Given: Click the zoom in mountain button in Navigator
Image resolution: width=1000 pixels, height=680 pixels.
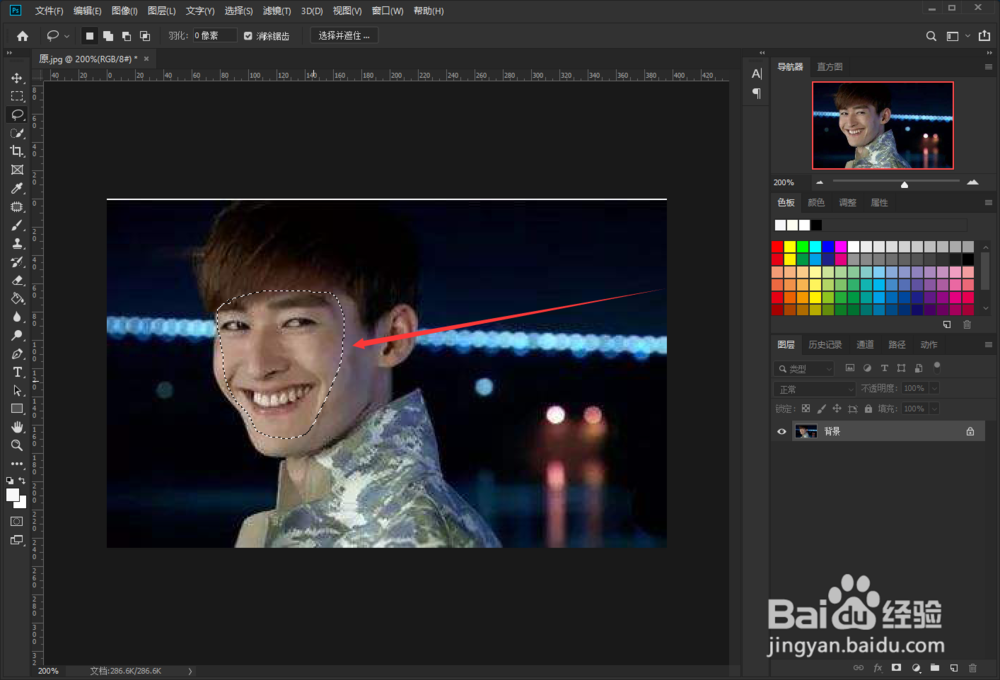Looking at the screenshot, I should pyautogui.click(x=972, y=182).
